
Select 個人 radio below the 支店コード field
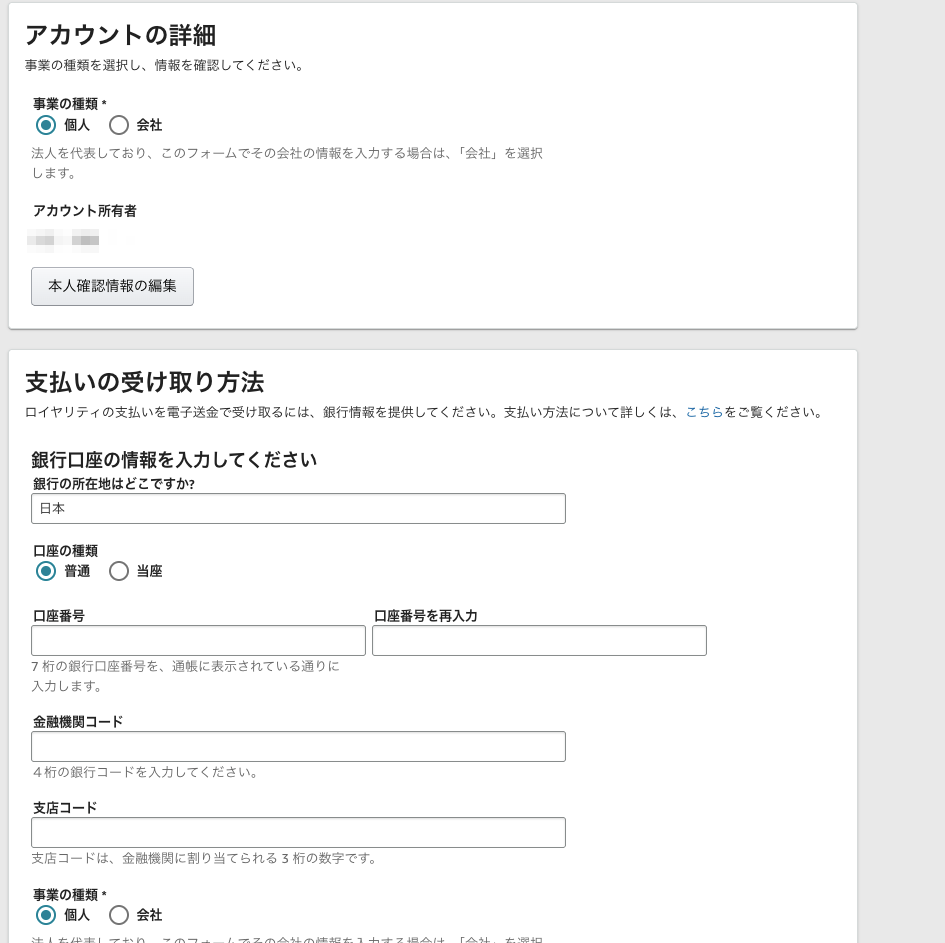(46, 915)
